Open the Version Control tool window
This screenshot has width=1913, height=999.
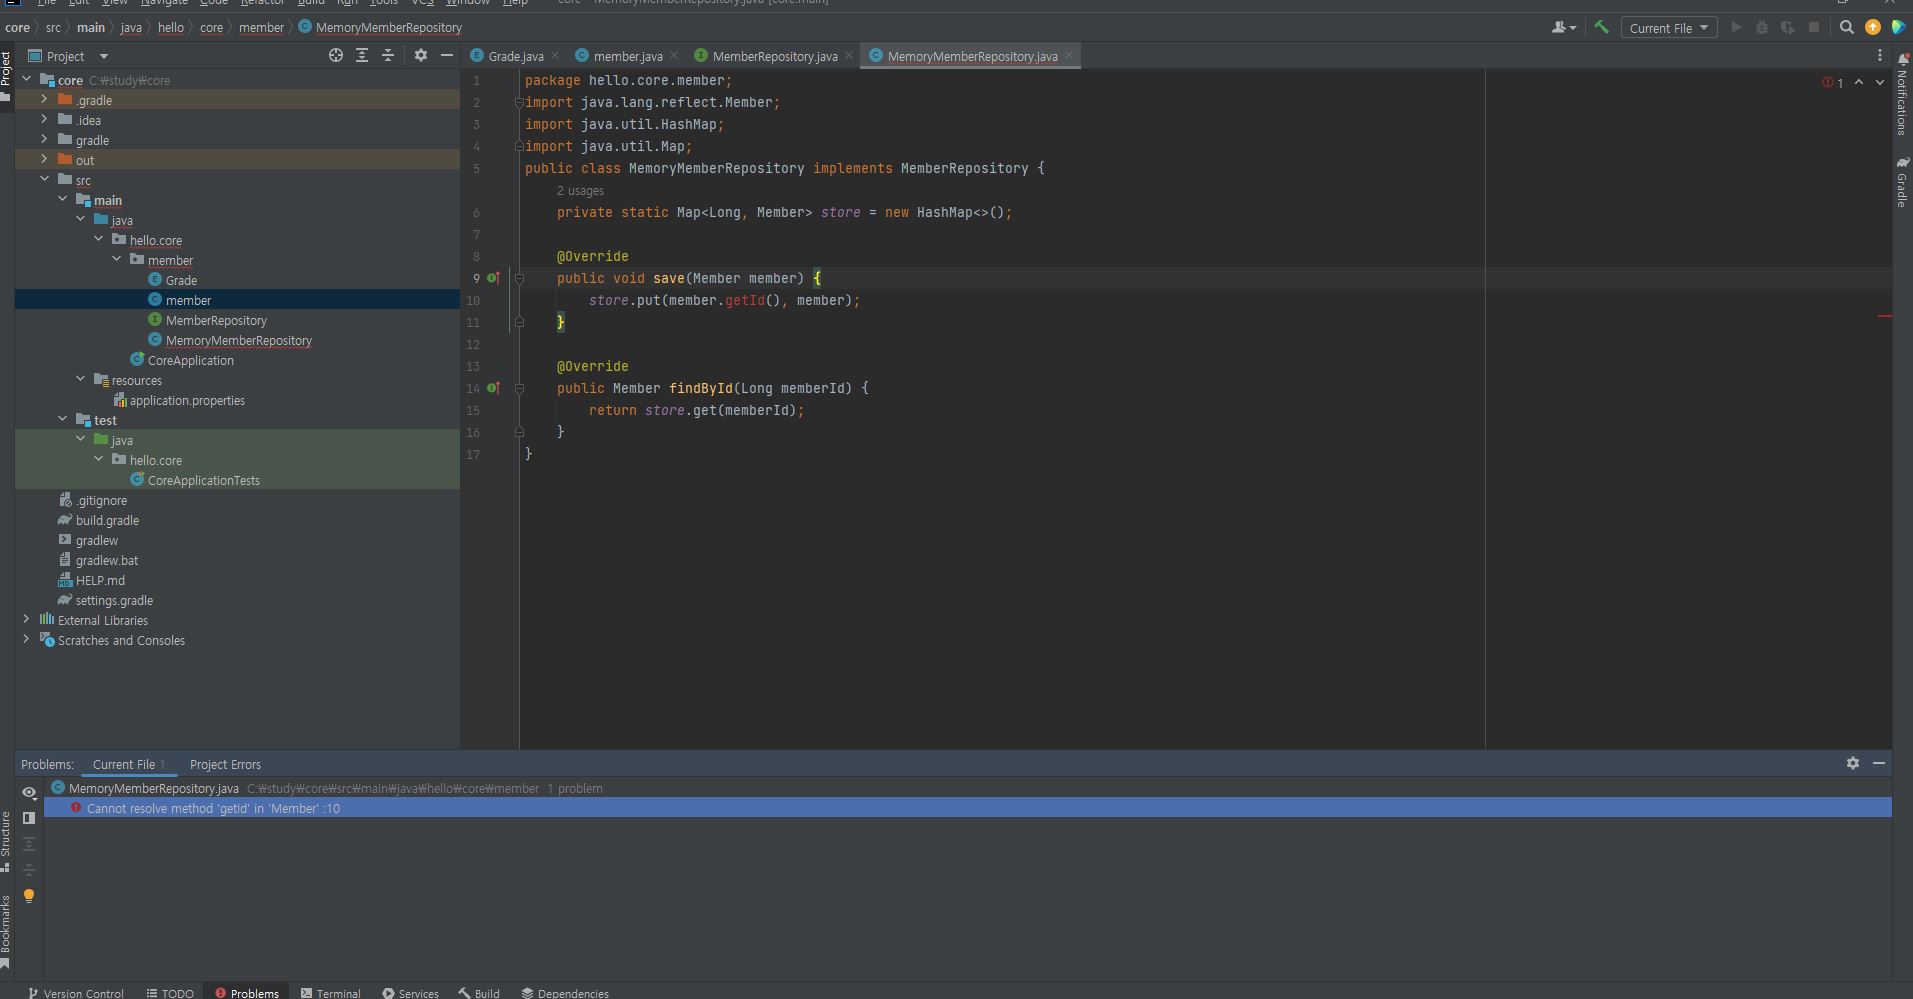pyautogui.click(x=75, y=993)
